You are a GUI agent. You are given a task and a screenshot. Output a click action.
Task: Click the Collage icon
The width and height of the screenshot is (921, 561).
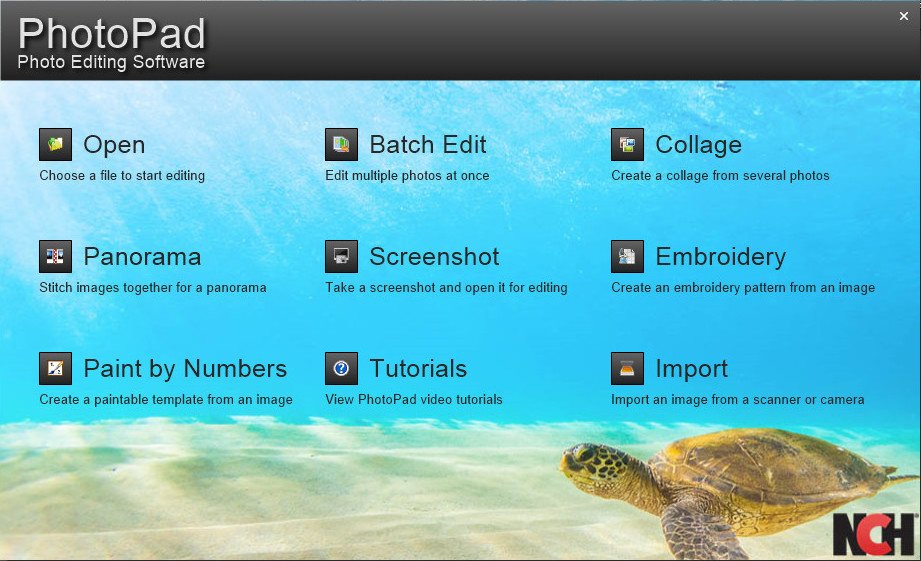[x=628, y=145]
